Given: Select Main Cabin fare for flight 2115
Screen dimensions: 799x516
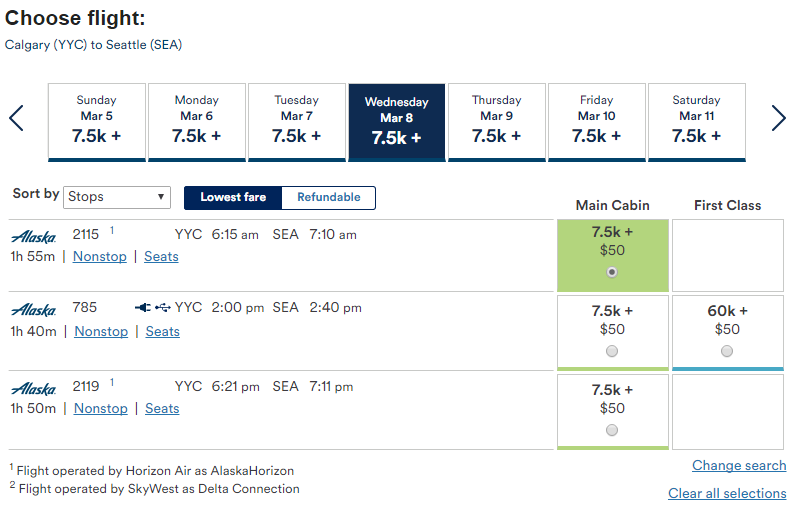Looking at the screenshot, I should pos(612,272).
